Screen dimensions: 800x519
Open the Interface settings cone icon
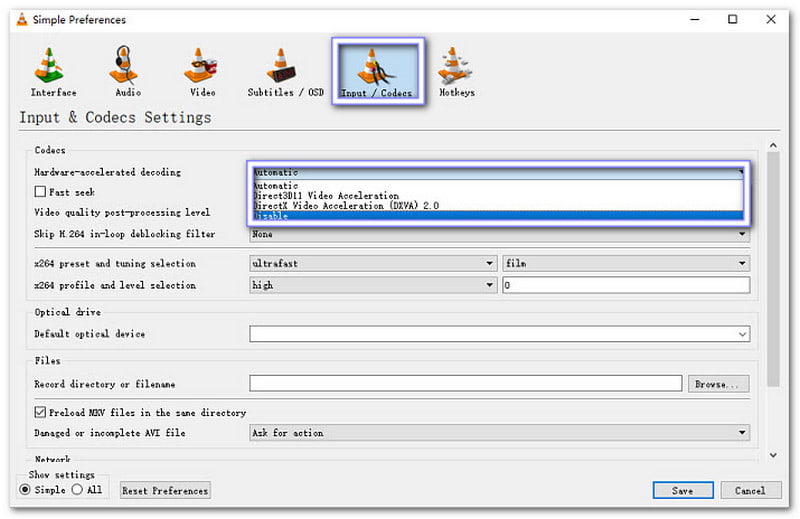coord(53,66)
